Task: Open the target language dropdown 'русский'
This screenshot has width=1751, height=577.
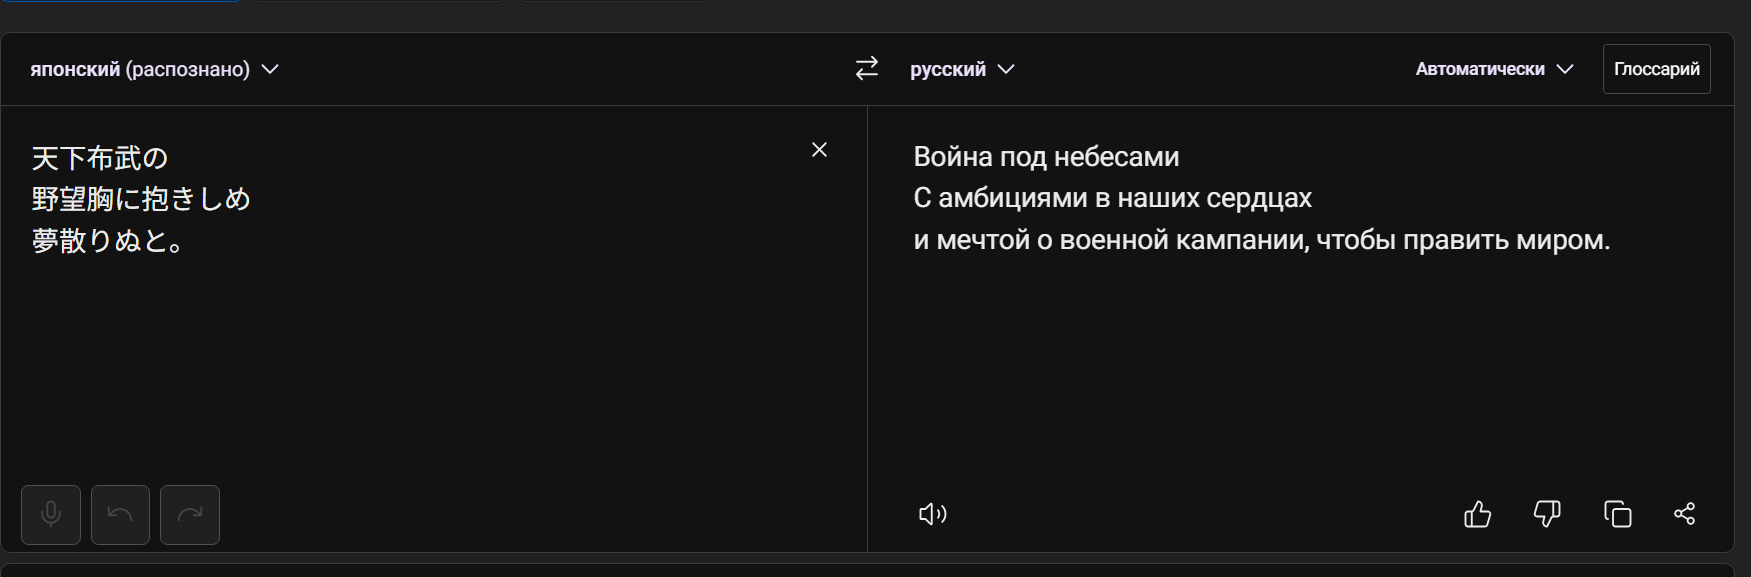Action: 962,69
